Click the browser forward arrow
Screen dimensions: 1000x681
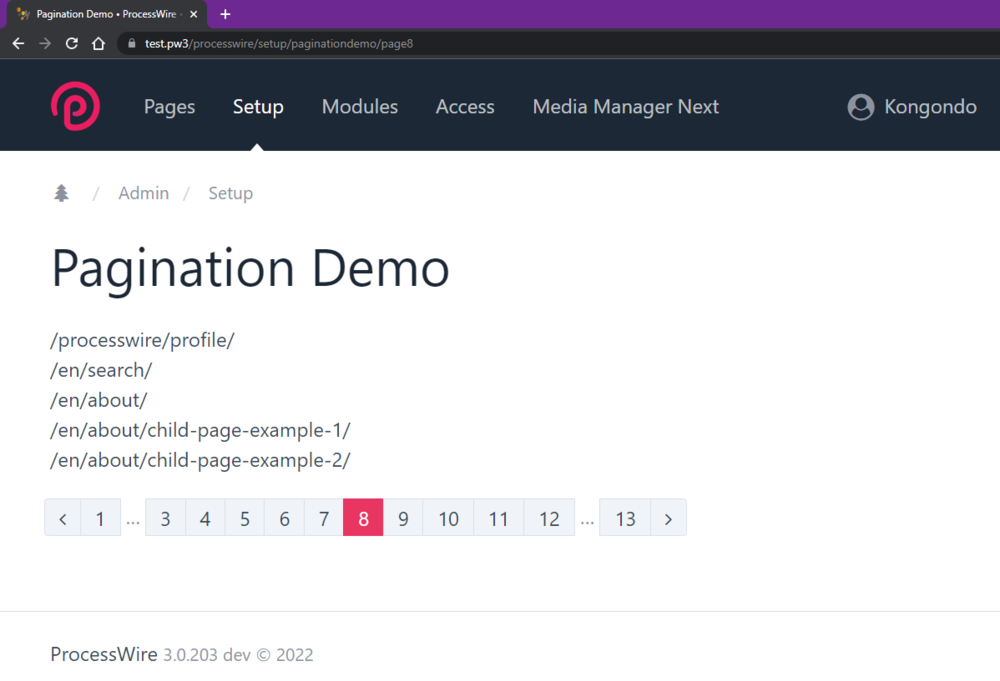[45, 43]
